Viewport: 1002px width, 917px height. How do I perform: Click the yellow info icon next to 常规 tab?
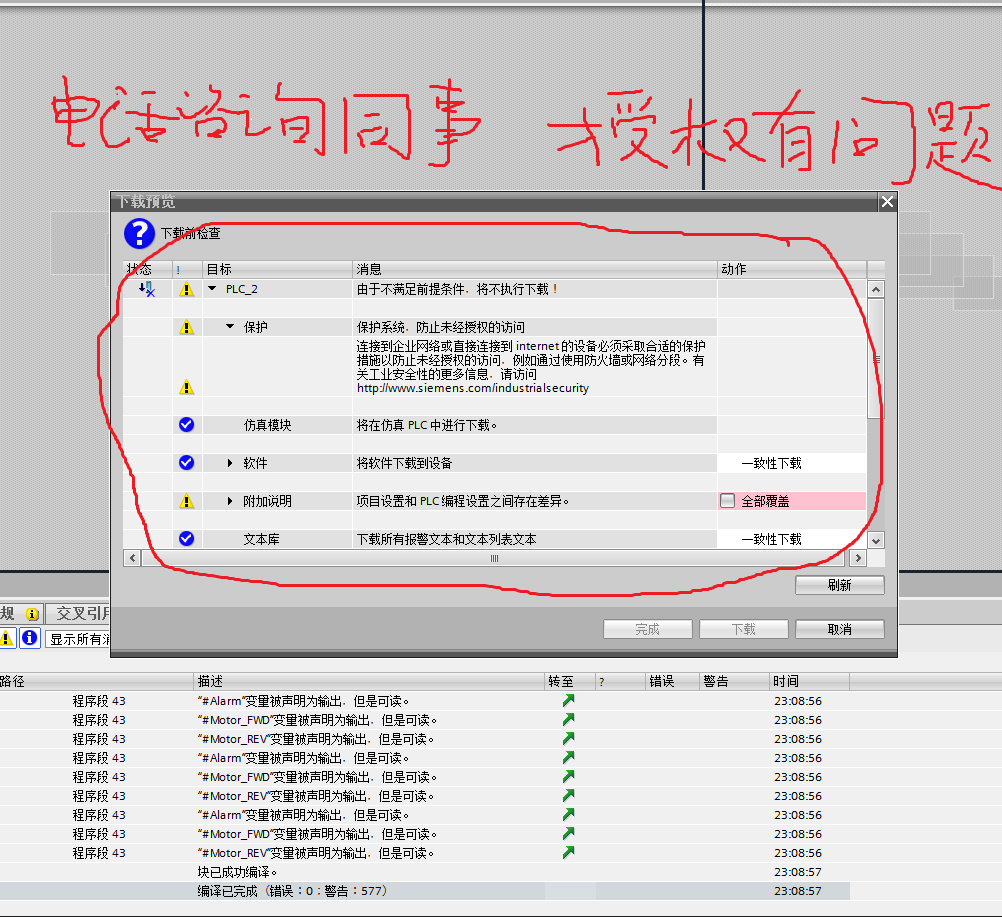34,613
